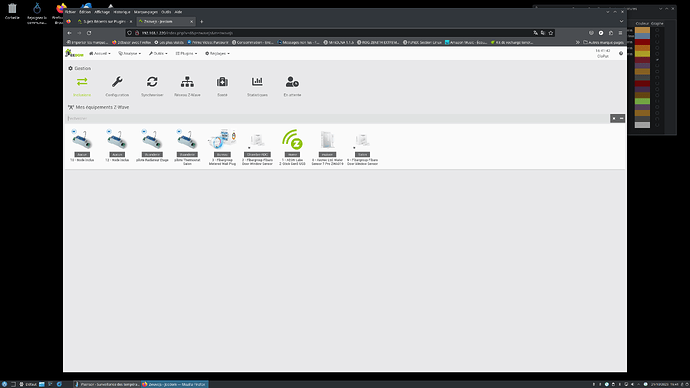This screenshot has width=690, height=388.
Task: Open the pilote Thermostat Salon device
Action: coord(187,147)
